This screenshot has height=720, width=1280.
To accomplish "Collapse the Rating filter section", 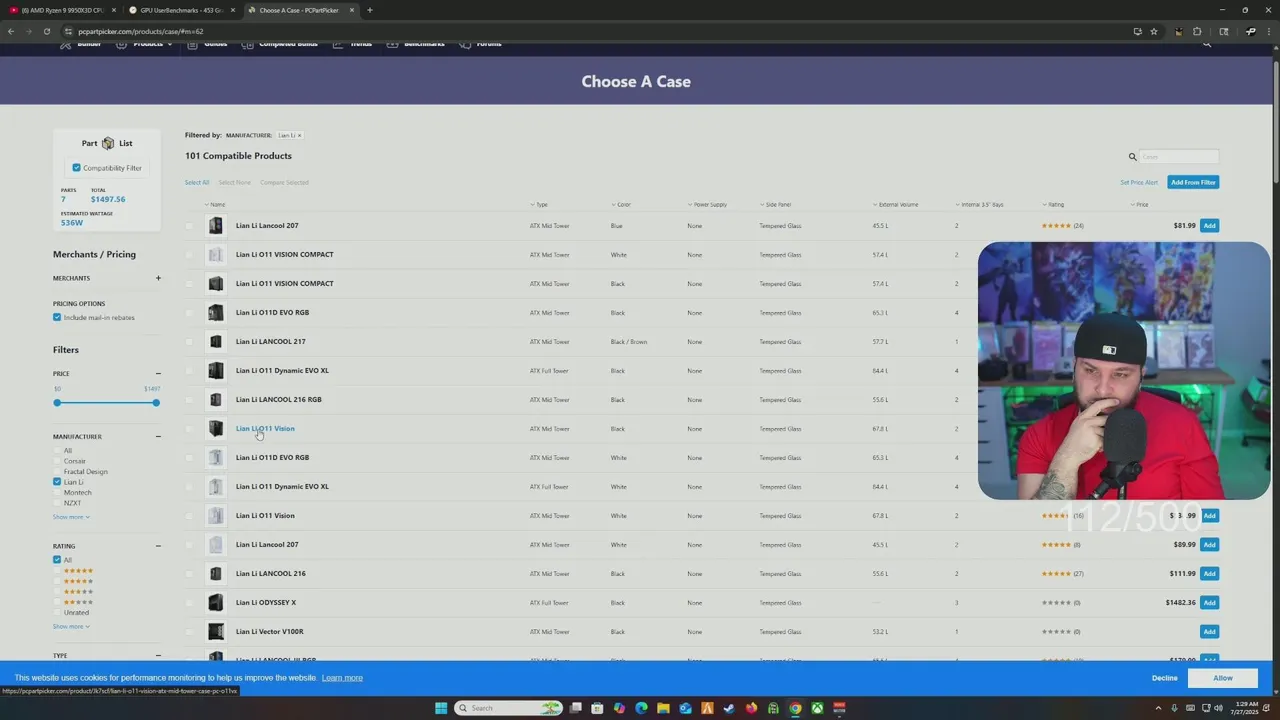I will pos(158,546).
